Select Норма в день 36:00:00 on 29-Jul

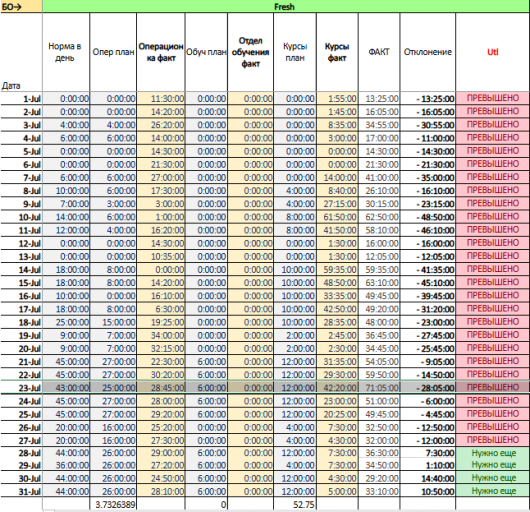pos(66,465)
